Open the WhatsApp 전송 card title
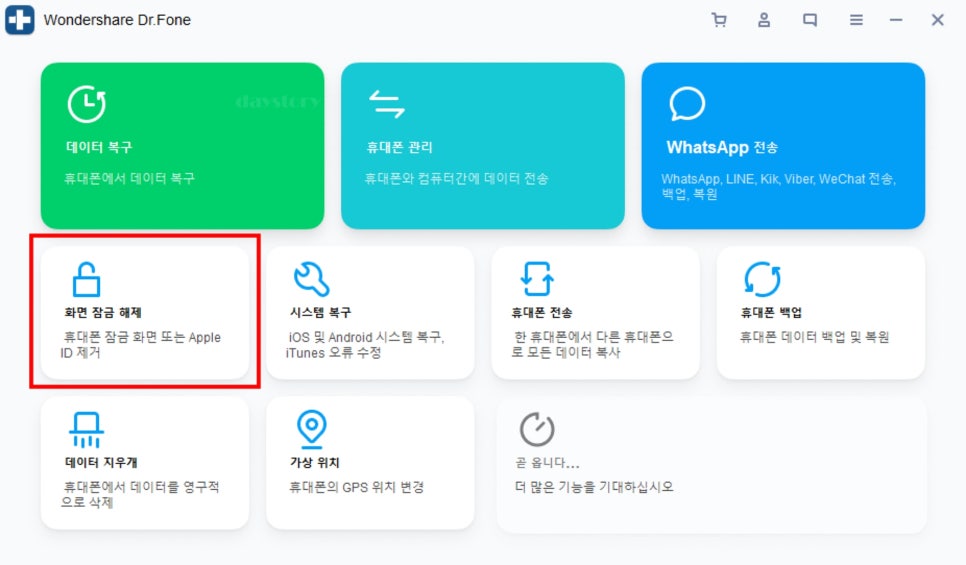 722,147
